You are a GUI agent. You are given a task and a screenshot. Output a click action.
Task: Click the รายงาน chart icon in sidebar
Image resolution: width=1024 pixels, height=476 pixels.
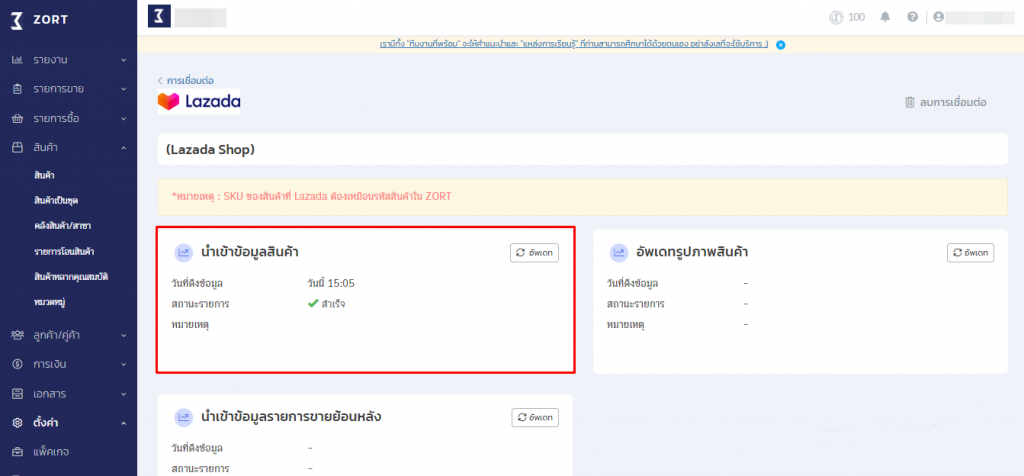click(x=18, y=60)
